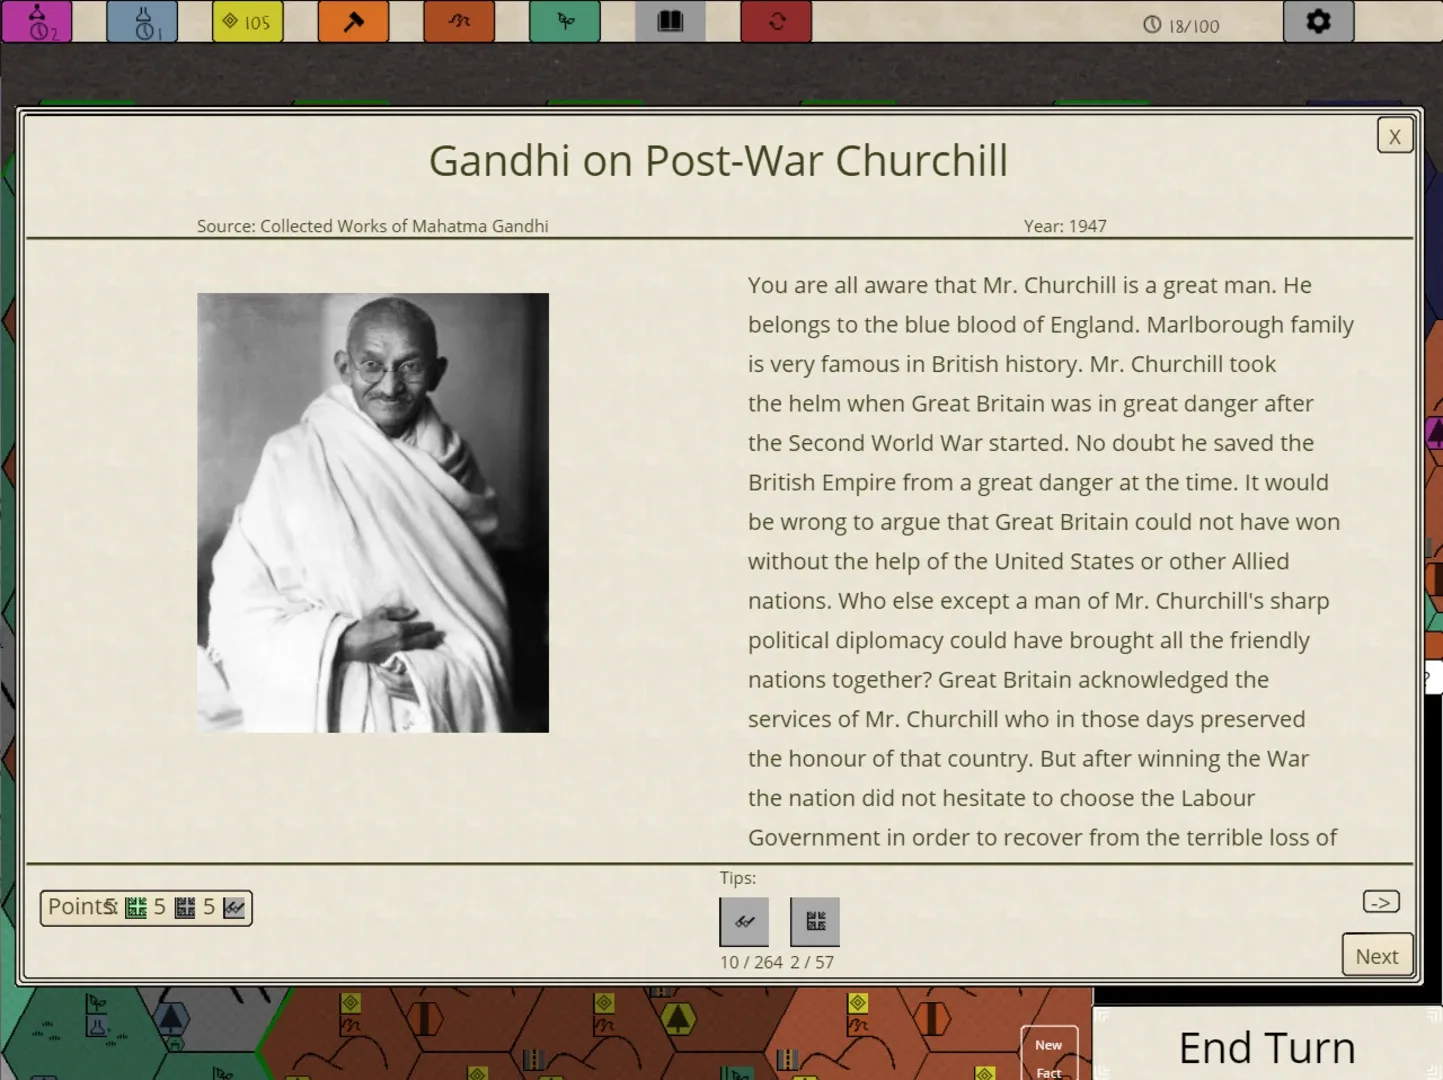Image resolution: width=1443 pixels, height=1080 pixels.
Task: Click the magenta worker timer icon
Action: [37, 21]
